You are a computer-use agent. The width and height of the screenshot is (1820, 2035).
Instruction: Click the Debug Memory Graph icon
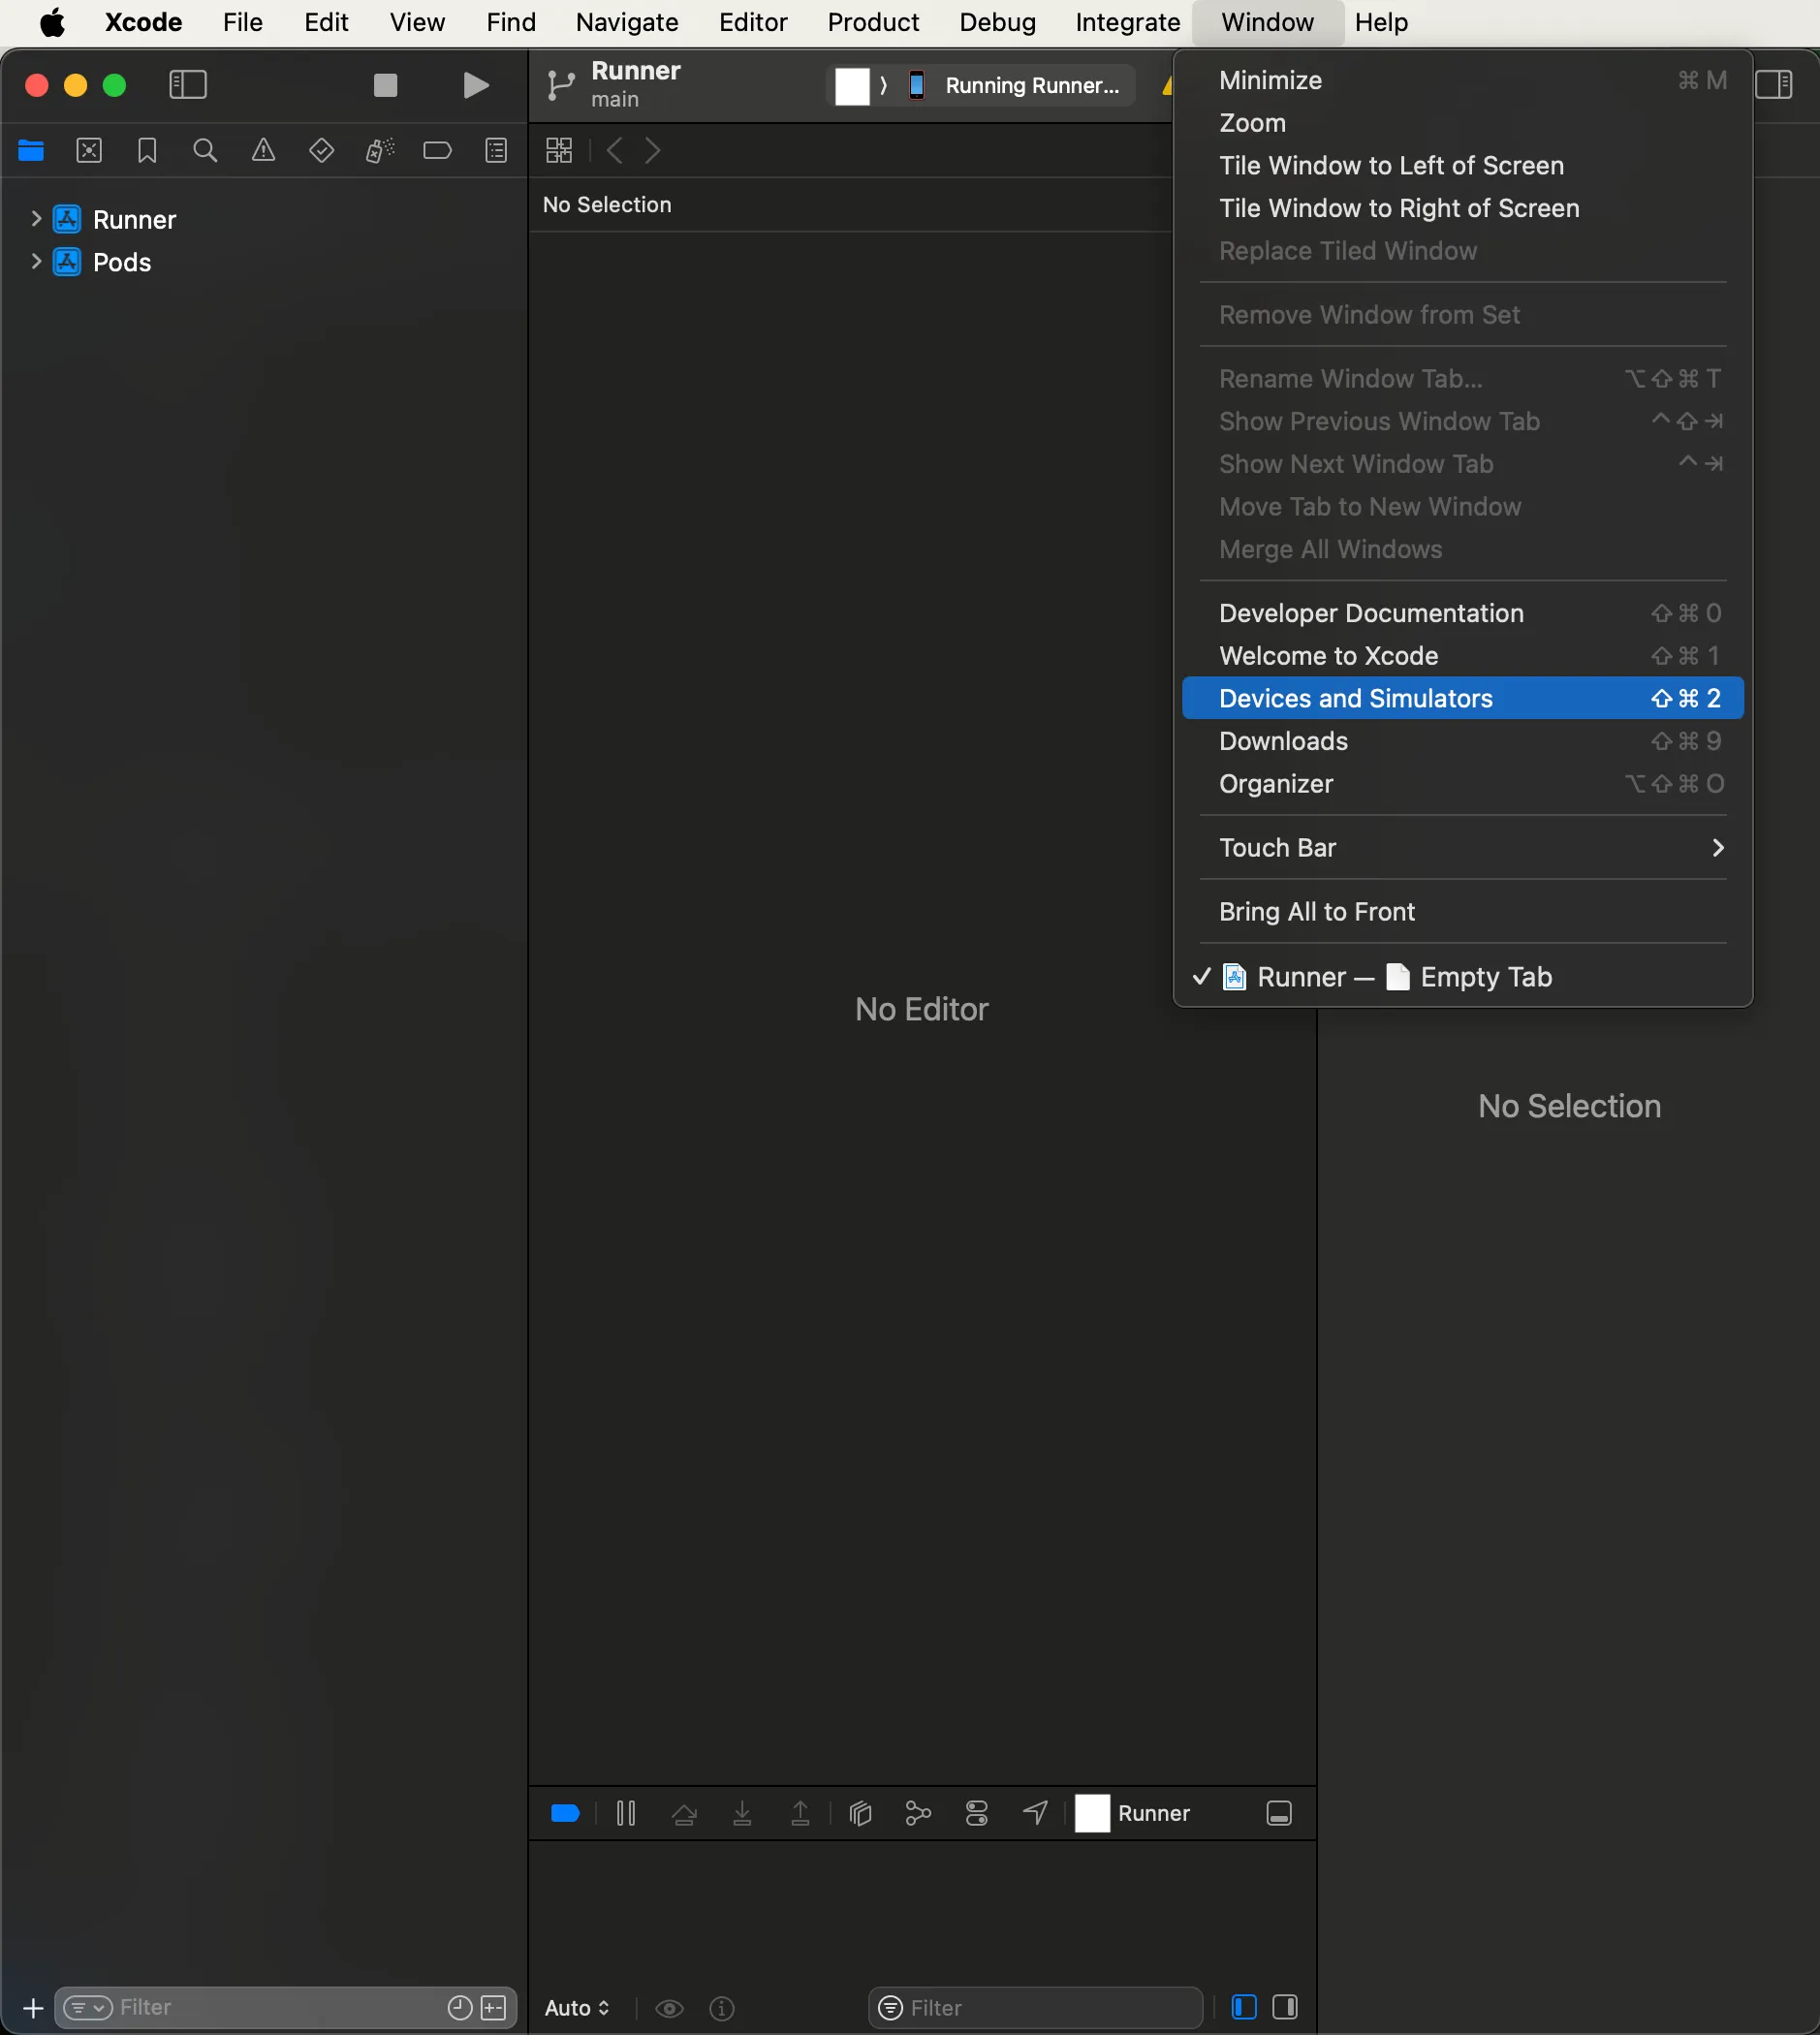tap(918, 1813)
